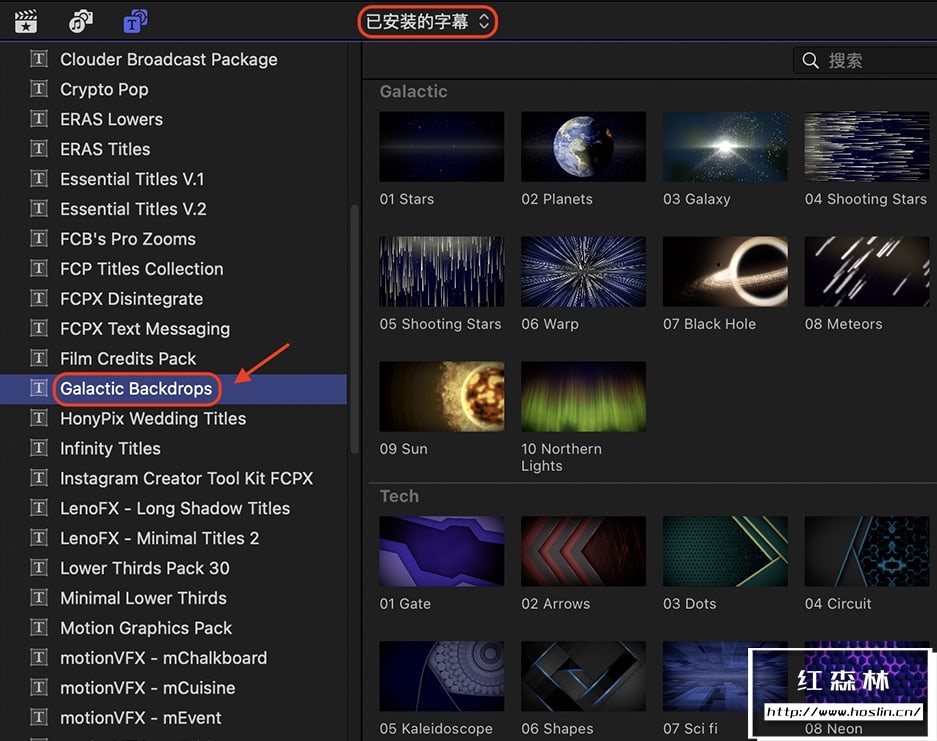Viewport: 937px width, 741px height.
Task: Click the sidebar vertical scrollbar
Action: tap(354, 329)
